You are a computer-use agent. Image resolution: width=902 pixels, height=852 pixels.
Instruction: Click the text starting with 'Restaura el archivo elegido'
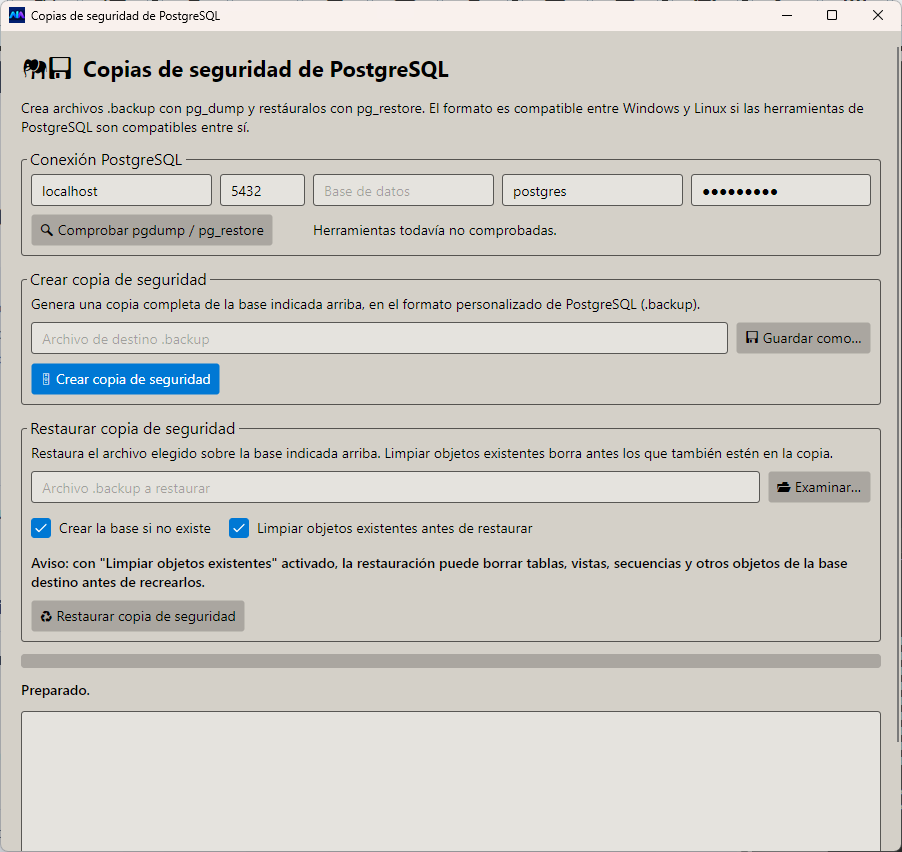(432, 453)
